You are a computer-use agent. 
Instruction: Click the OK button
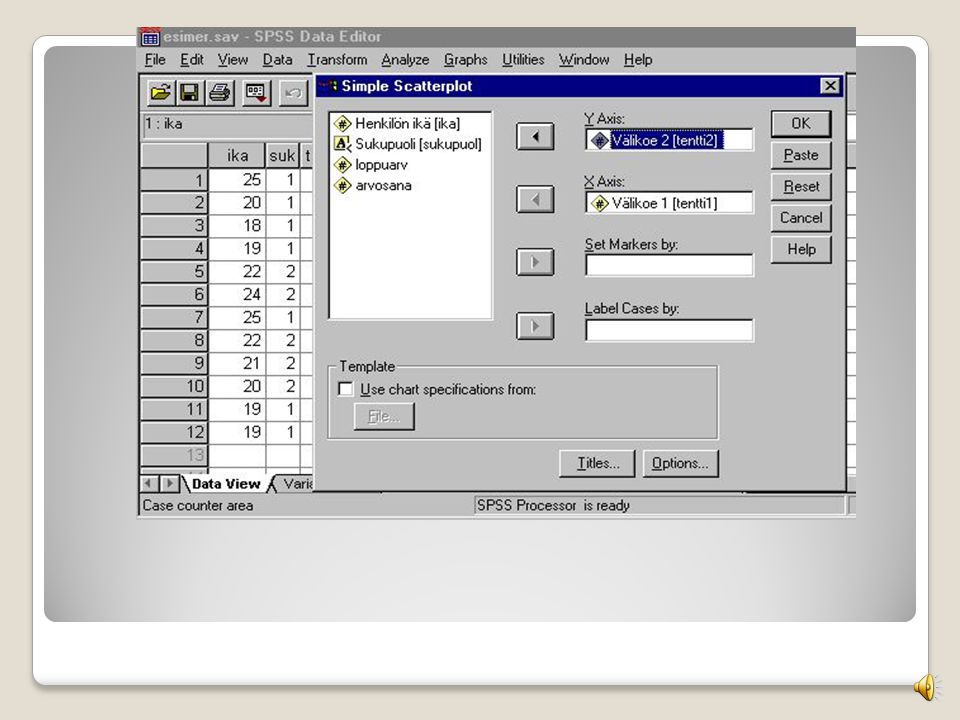pos(801,124)
